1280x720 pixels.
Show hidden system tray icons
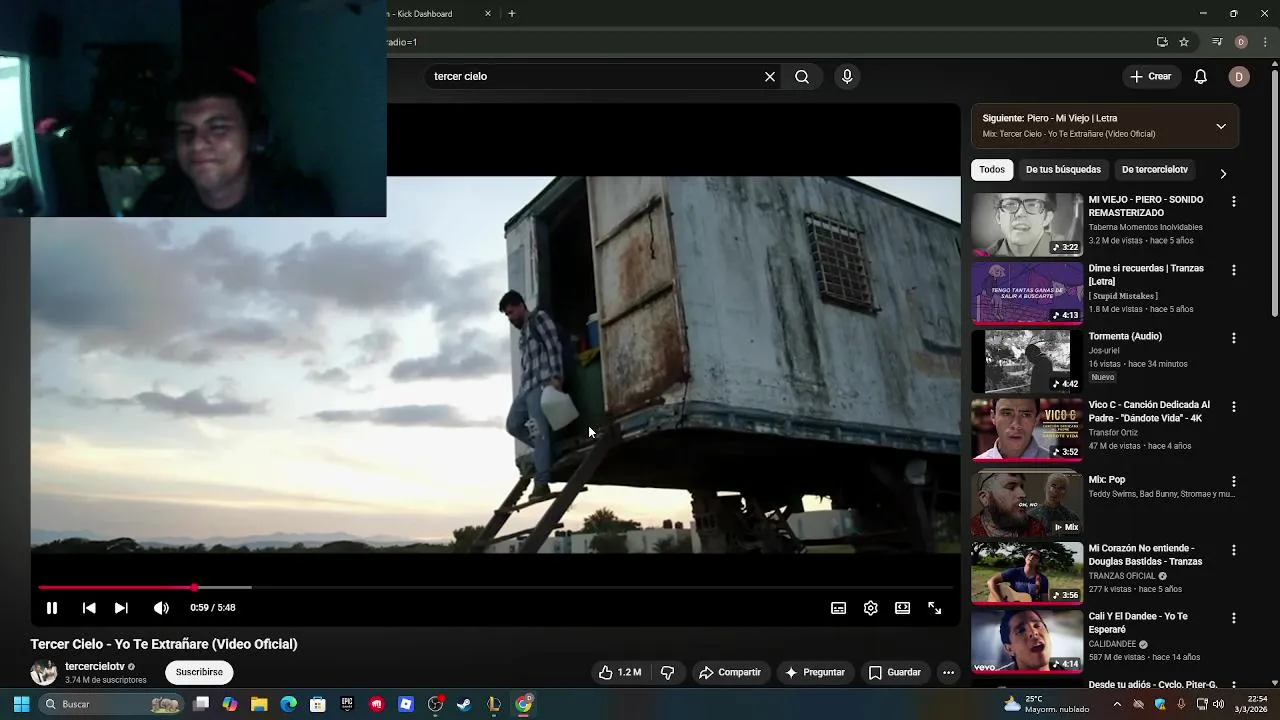1117,704
